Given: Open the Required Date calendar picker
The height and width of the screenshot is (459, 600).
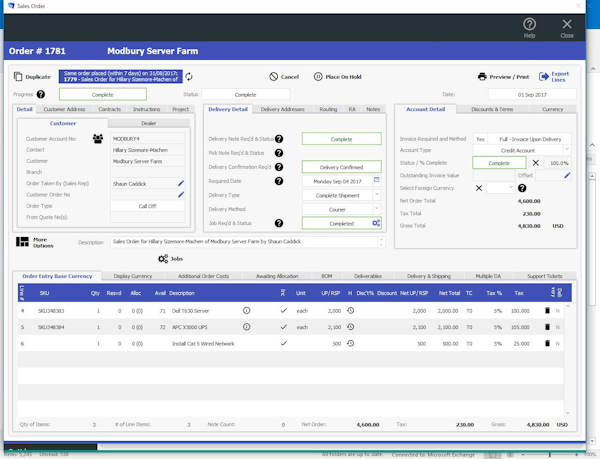Looking at the screenshot, I should (377, 180).
